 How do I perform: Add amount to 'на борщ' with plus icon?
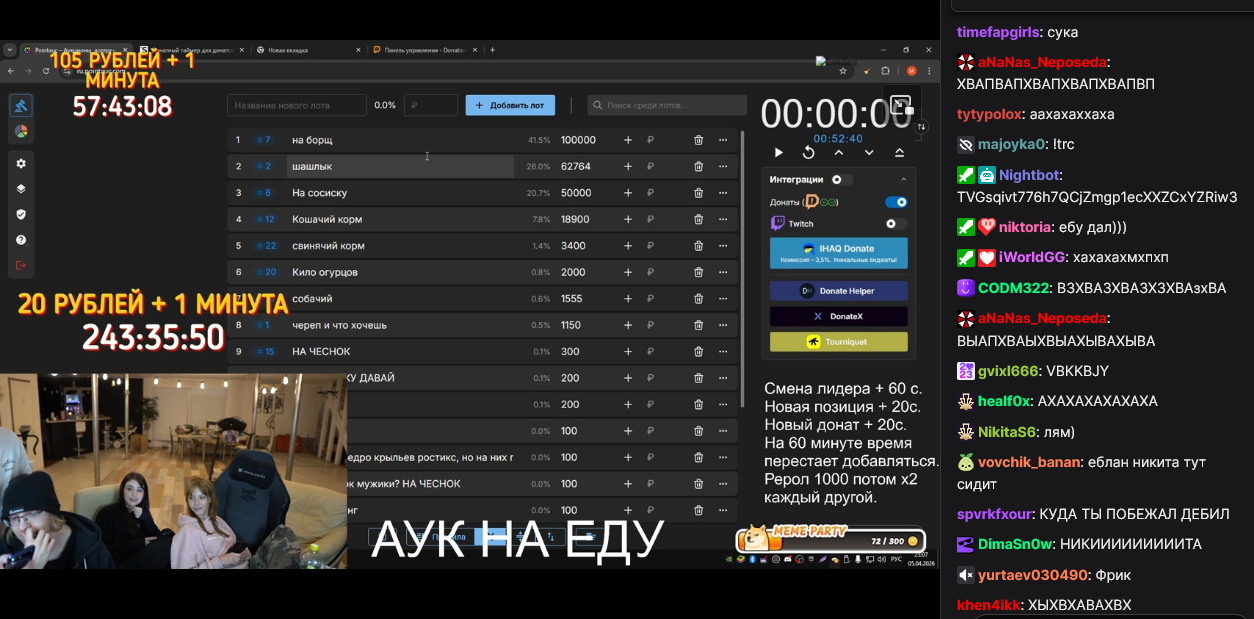click(628, 140)
